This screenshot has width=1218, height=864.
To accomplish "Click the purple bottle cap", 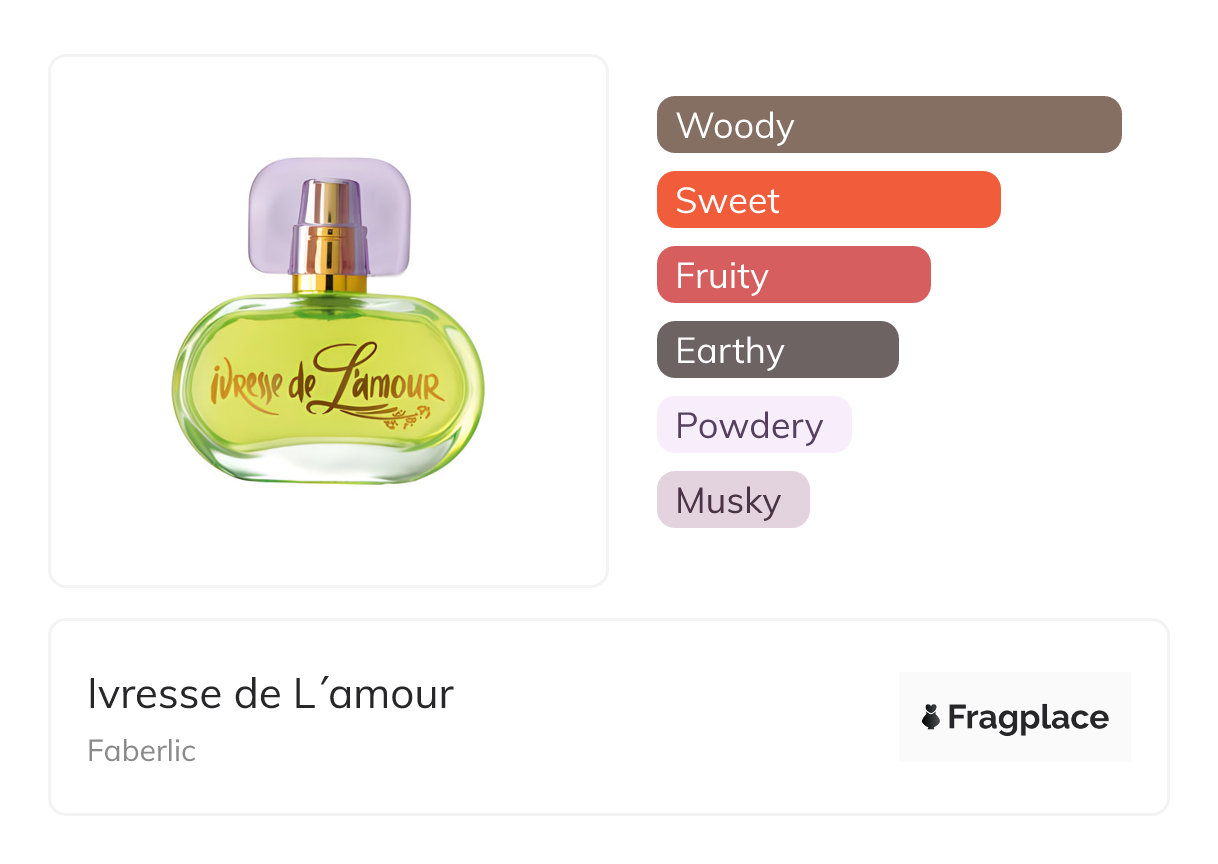I will point(330,216).
